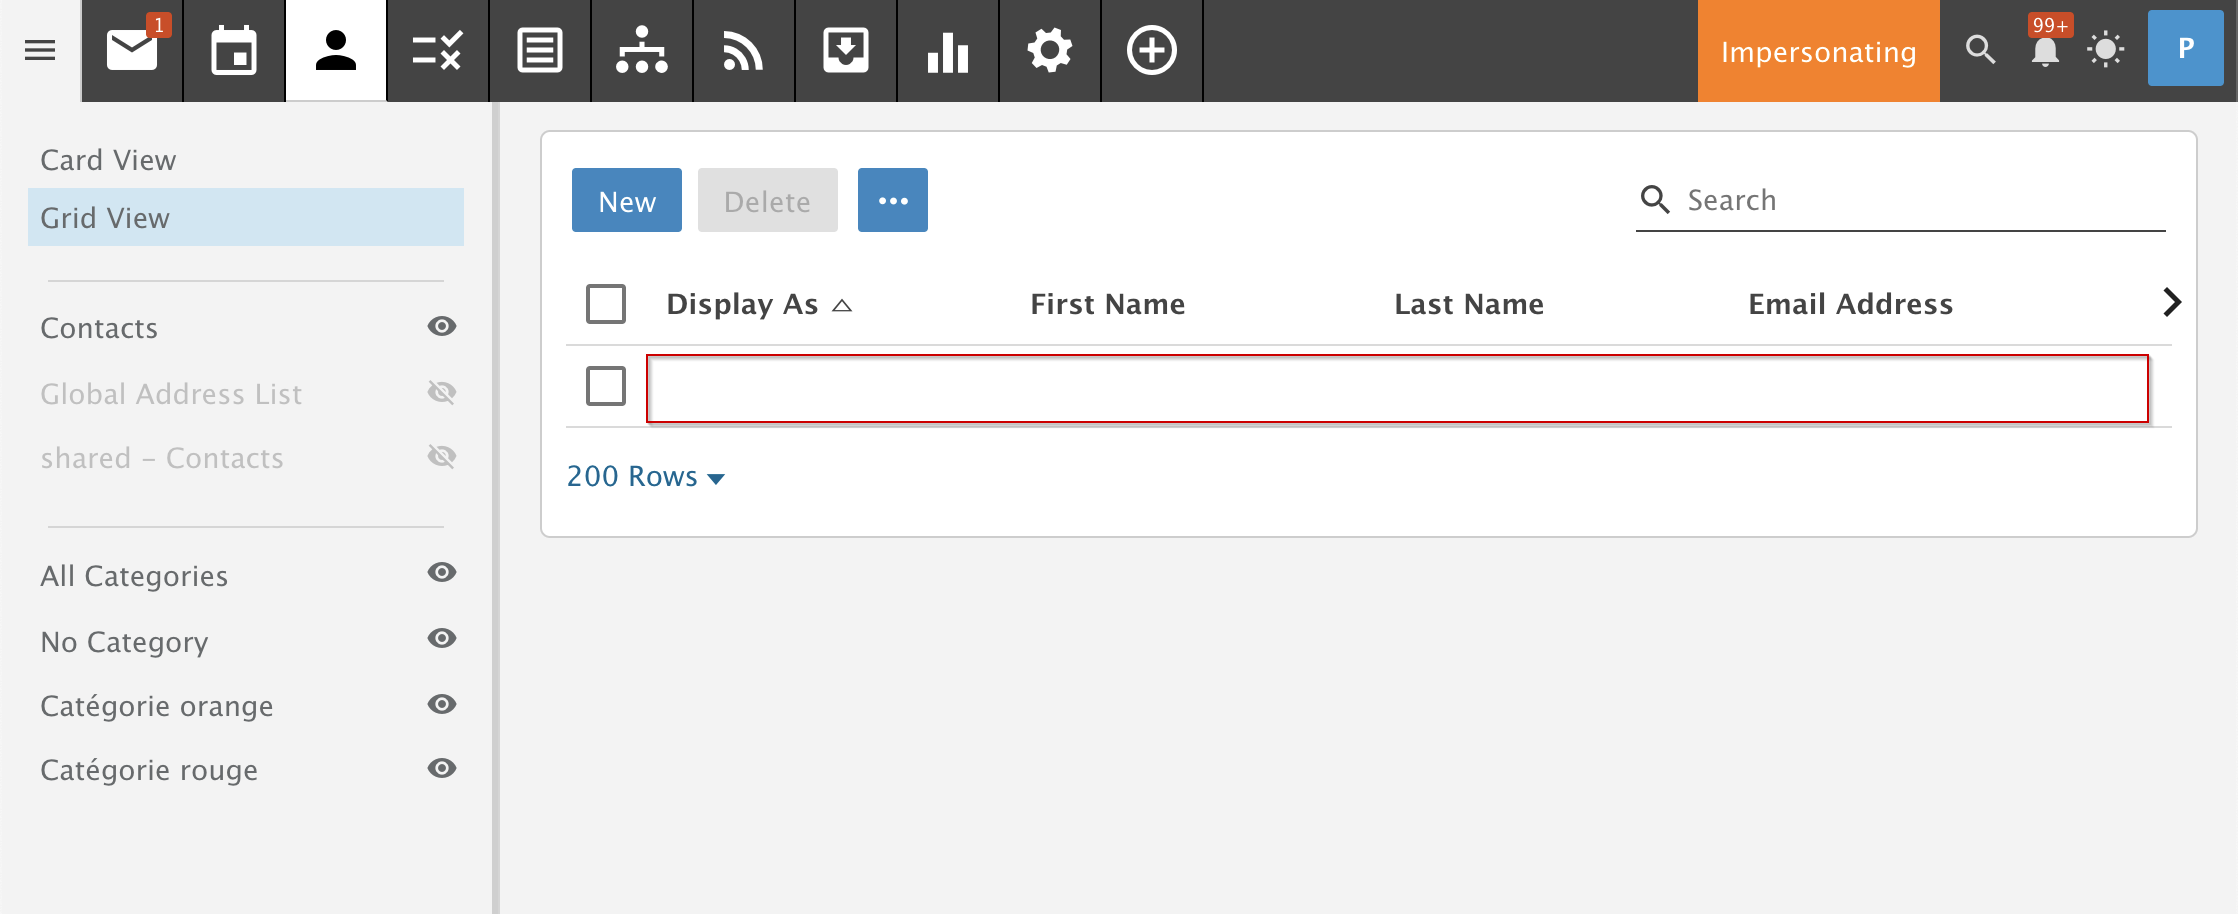Screen dimensions: 2238x914
Task: Switch to Card View
Action: 108,160
